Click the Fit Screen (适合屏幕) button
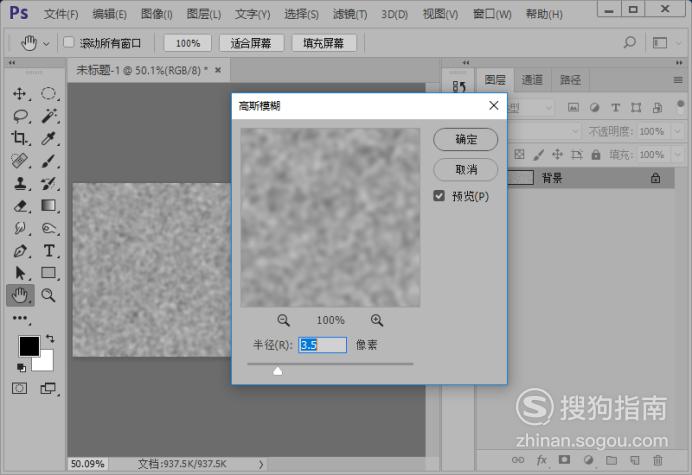692x475 pixels. coord(251,43)
